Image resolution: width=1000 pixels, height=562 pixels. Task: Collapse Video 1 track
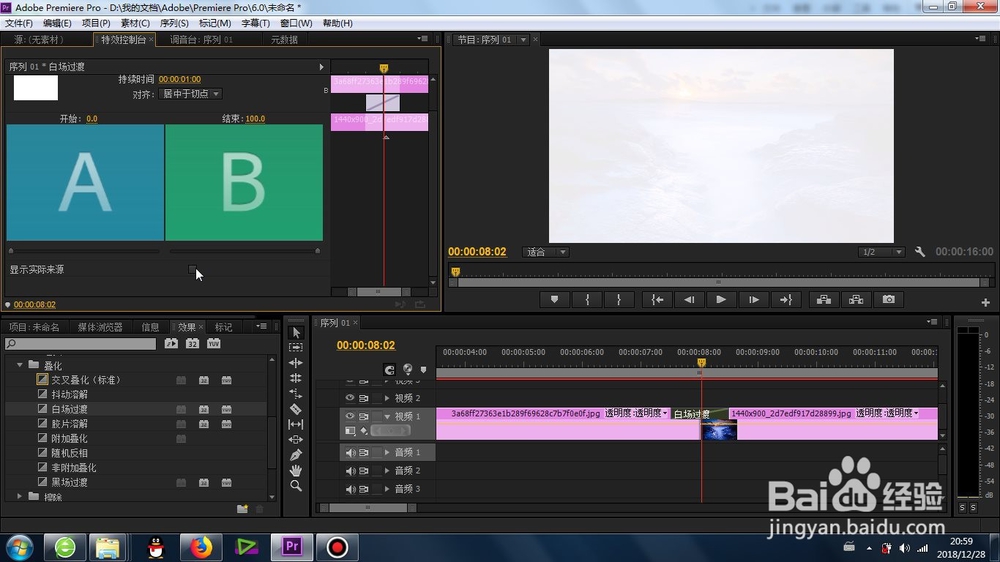[x=386, y=416]
